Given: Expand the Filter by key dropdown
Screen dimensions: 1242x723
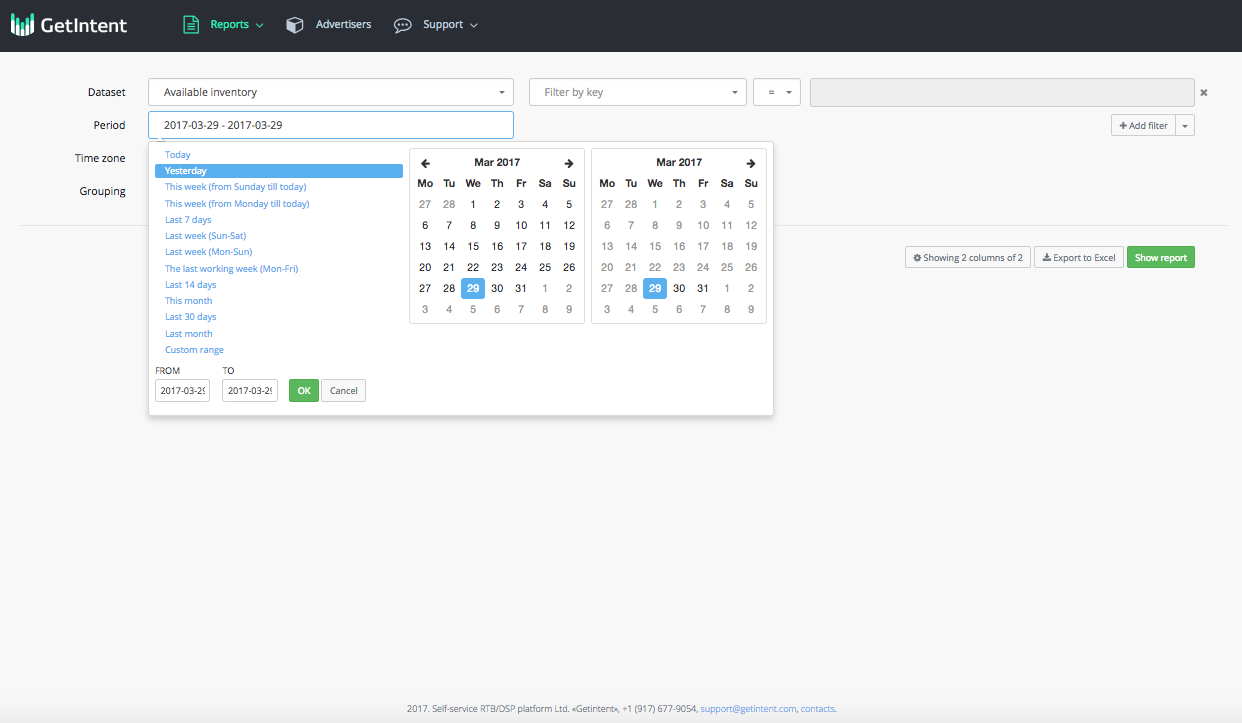Looking at the screenshot, I should [x=637, y=92].
